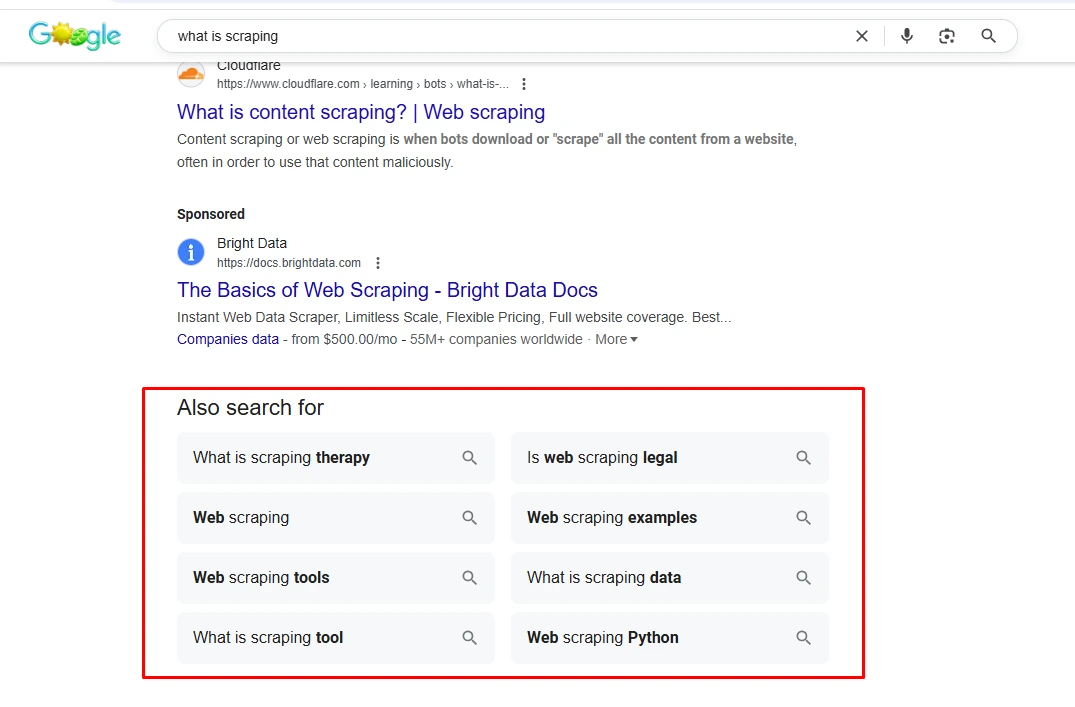Select the 'Web scraping tools' suggestion
1075x707 pixels.
coord(335,577)
